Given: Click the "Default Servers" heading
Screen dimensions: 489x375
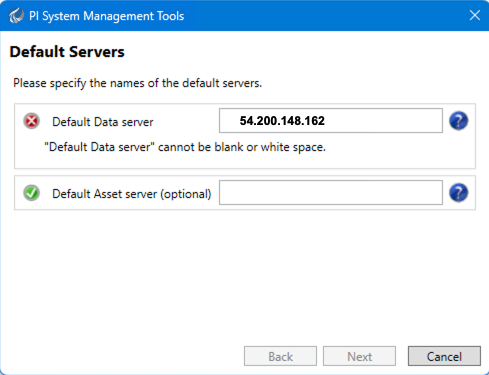Looking at the screenshot, I should coord(67,52).
